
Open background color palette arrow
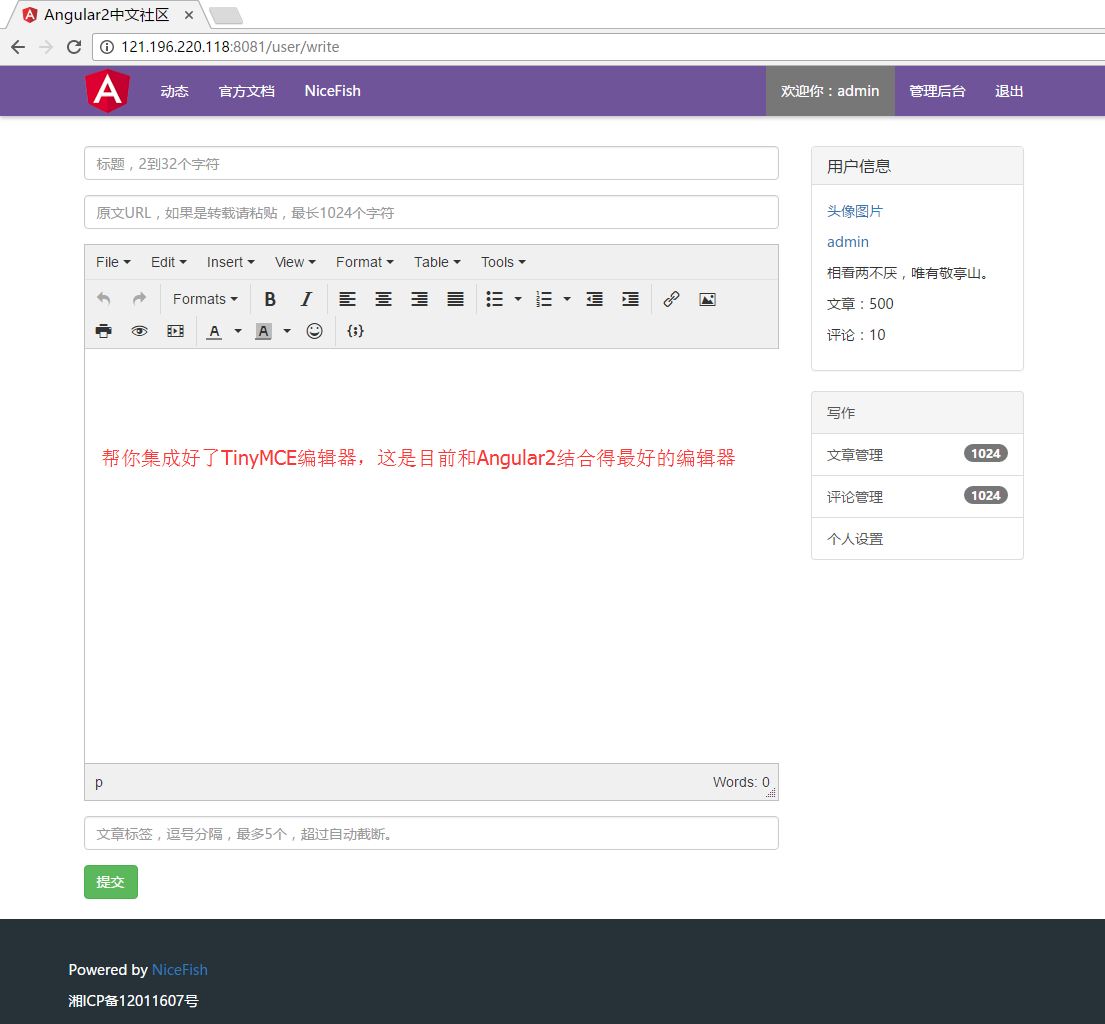point(287,331)
